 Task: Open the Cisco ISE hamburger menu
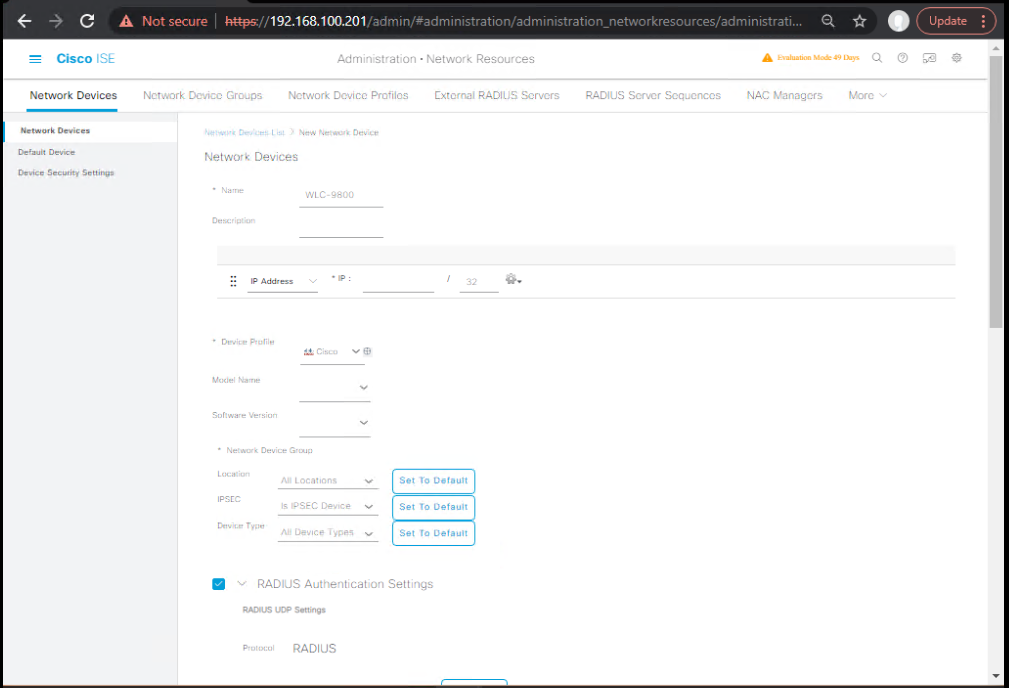(35, 59)
